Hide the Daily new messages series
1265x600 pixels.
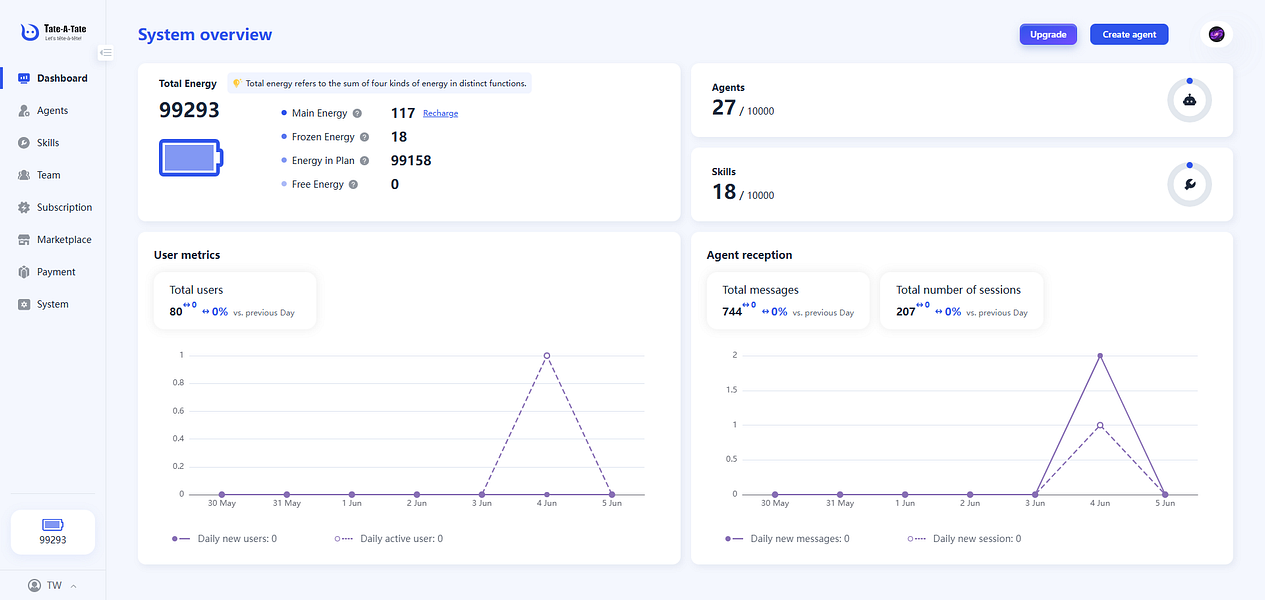tap(787, 539)
